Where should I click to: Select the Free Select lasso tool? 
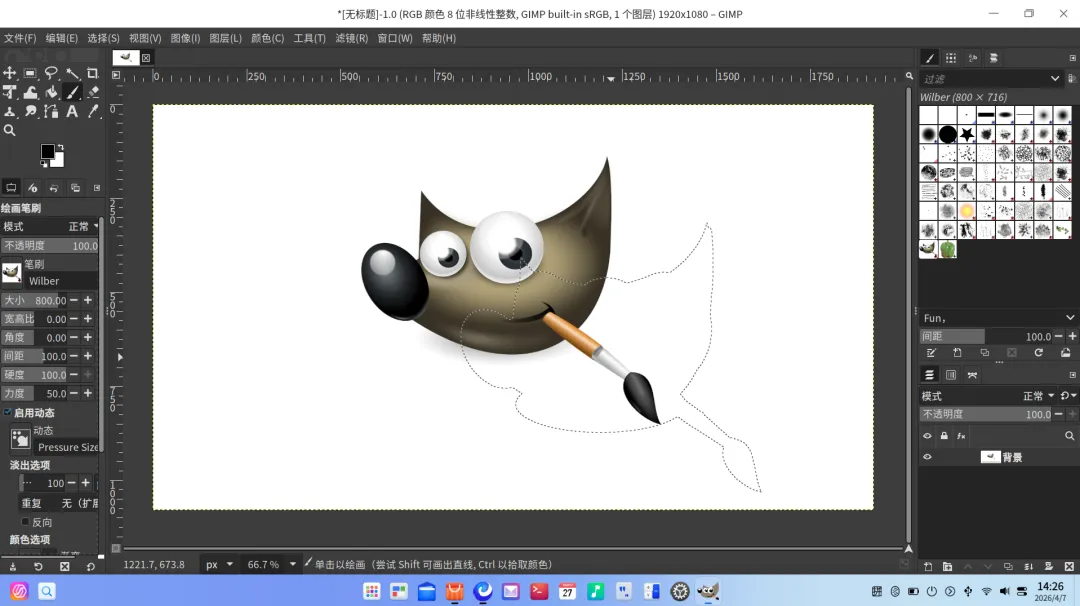[51, 73]
